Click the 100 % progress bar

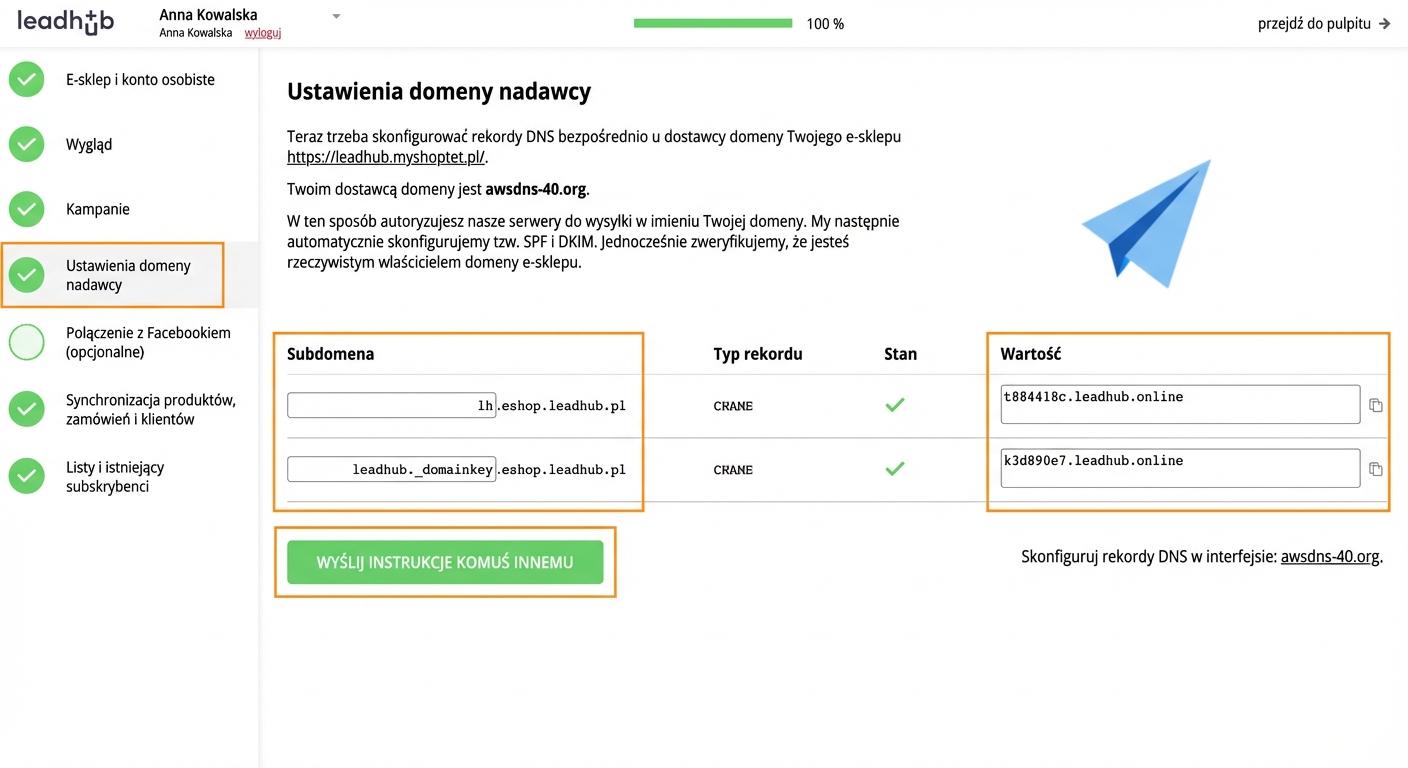pyautogui.click(x=713, y=23)
